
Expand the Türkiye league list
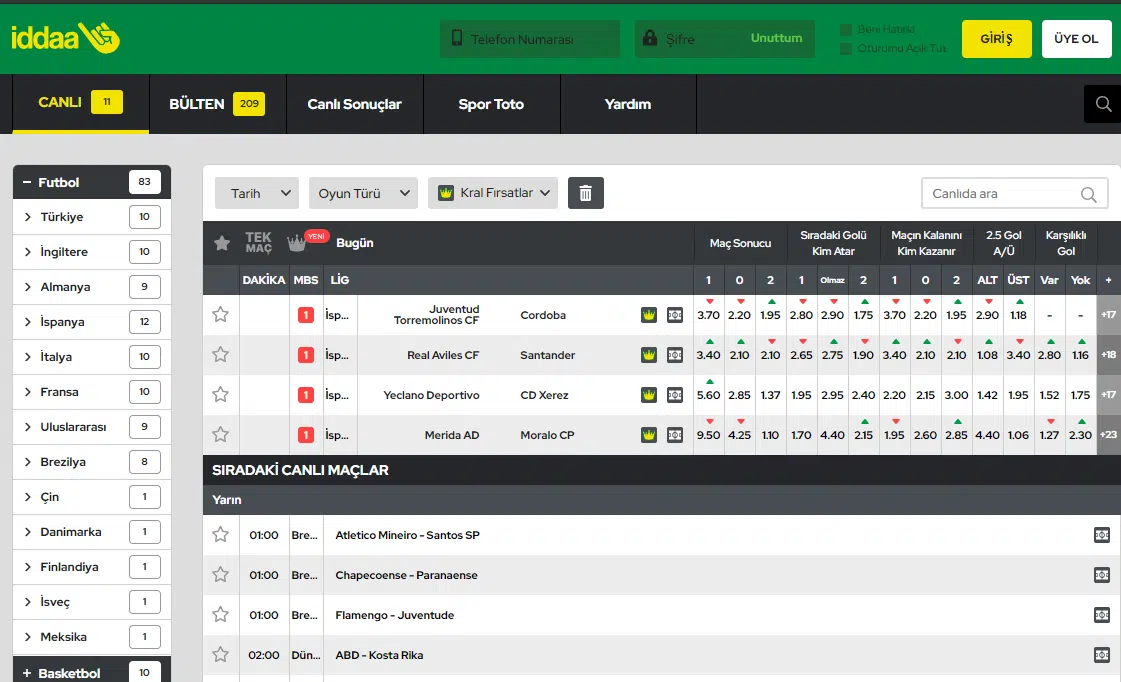(92, 217)
